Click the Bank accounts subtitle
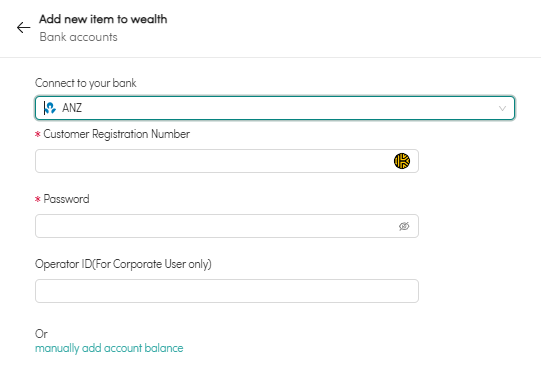The width and height of the screenshot is (541, 372). 79,37
